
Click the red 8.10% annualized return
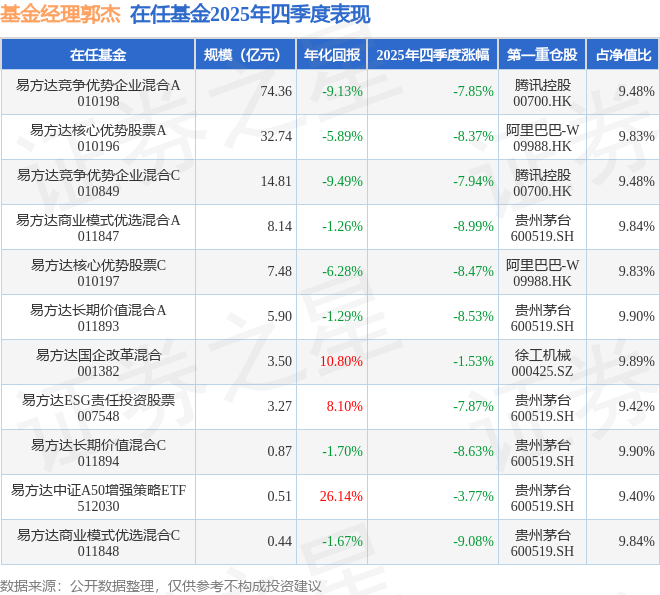click(344, 406)
